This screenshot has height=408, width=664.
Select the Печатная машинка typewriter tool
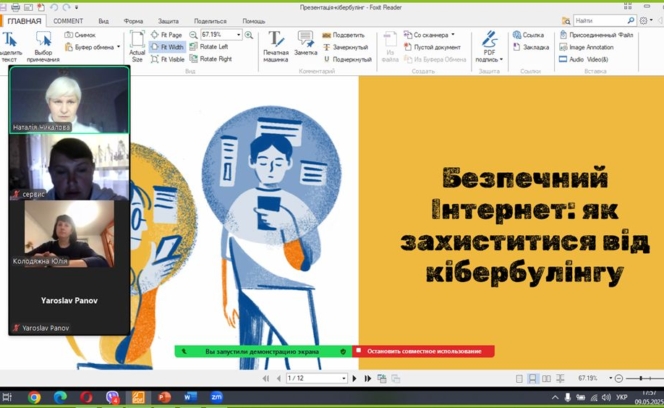click(275, 45)
